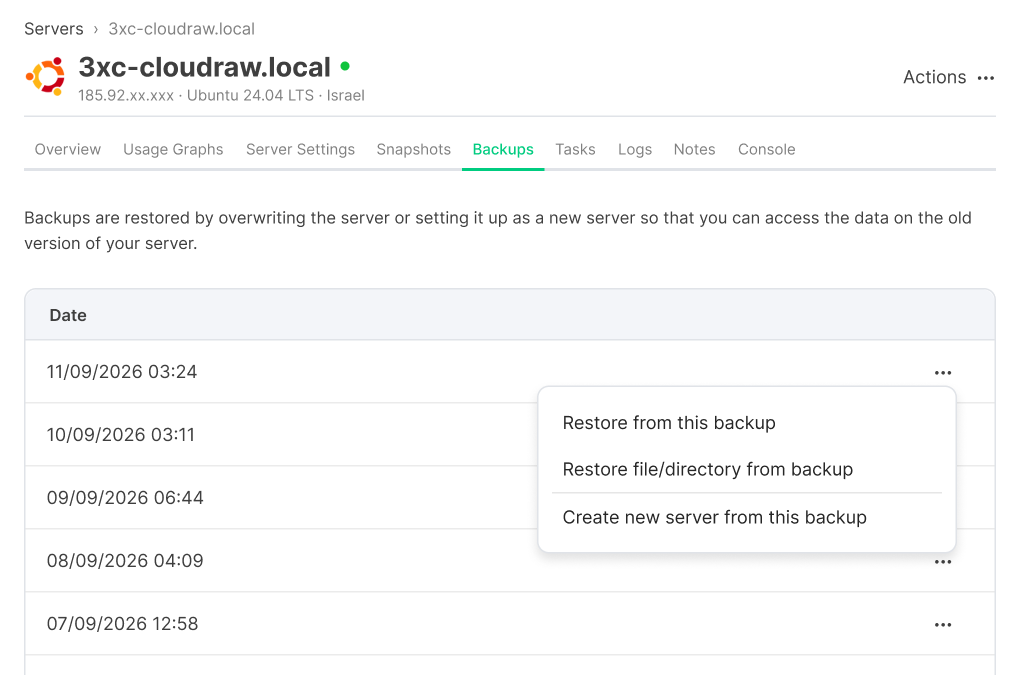This screenshot has height=675, width=1020.
Task: Open the Console tab
Action: 766,150
